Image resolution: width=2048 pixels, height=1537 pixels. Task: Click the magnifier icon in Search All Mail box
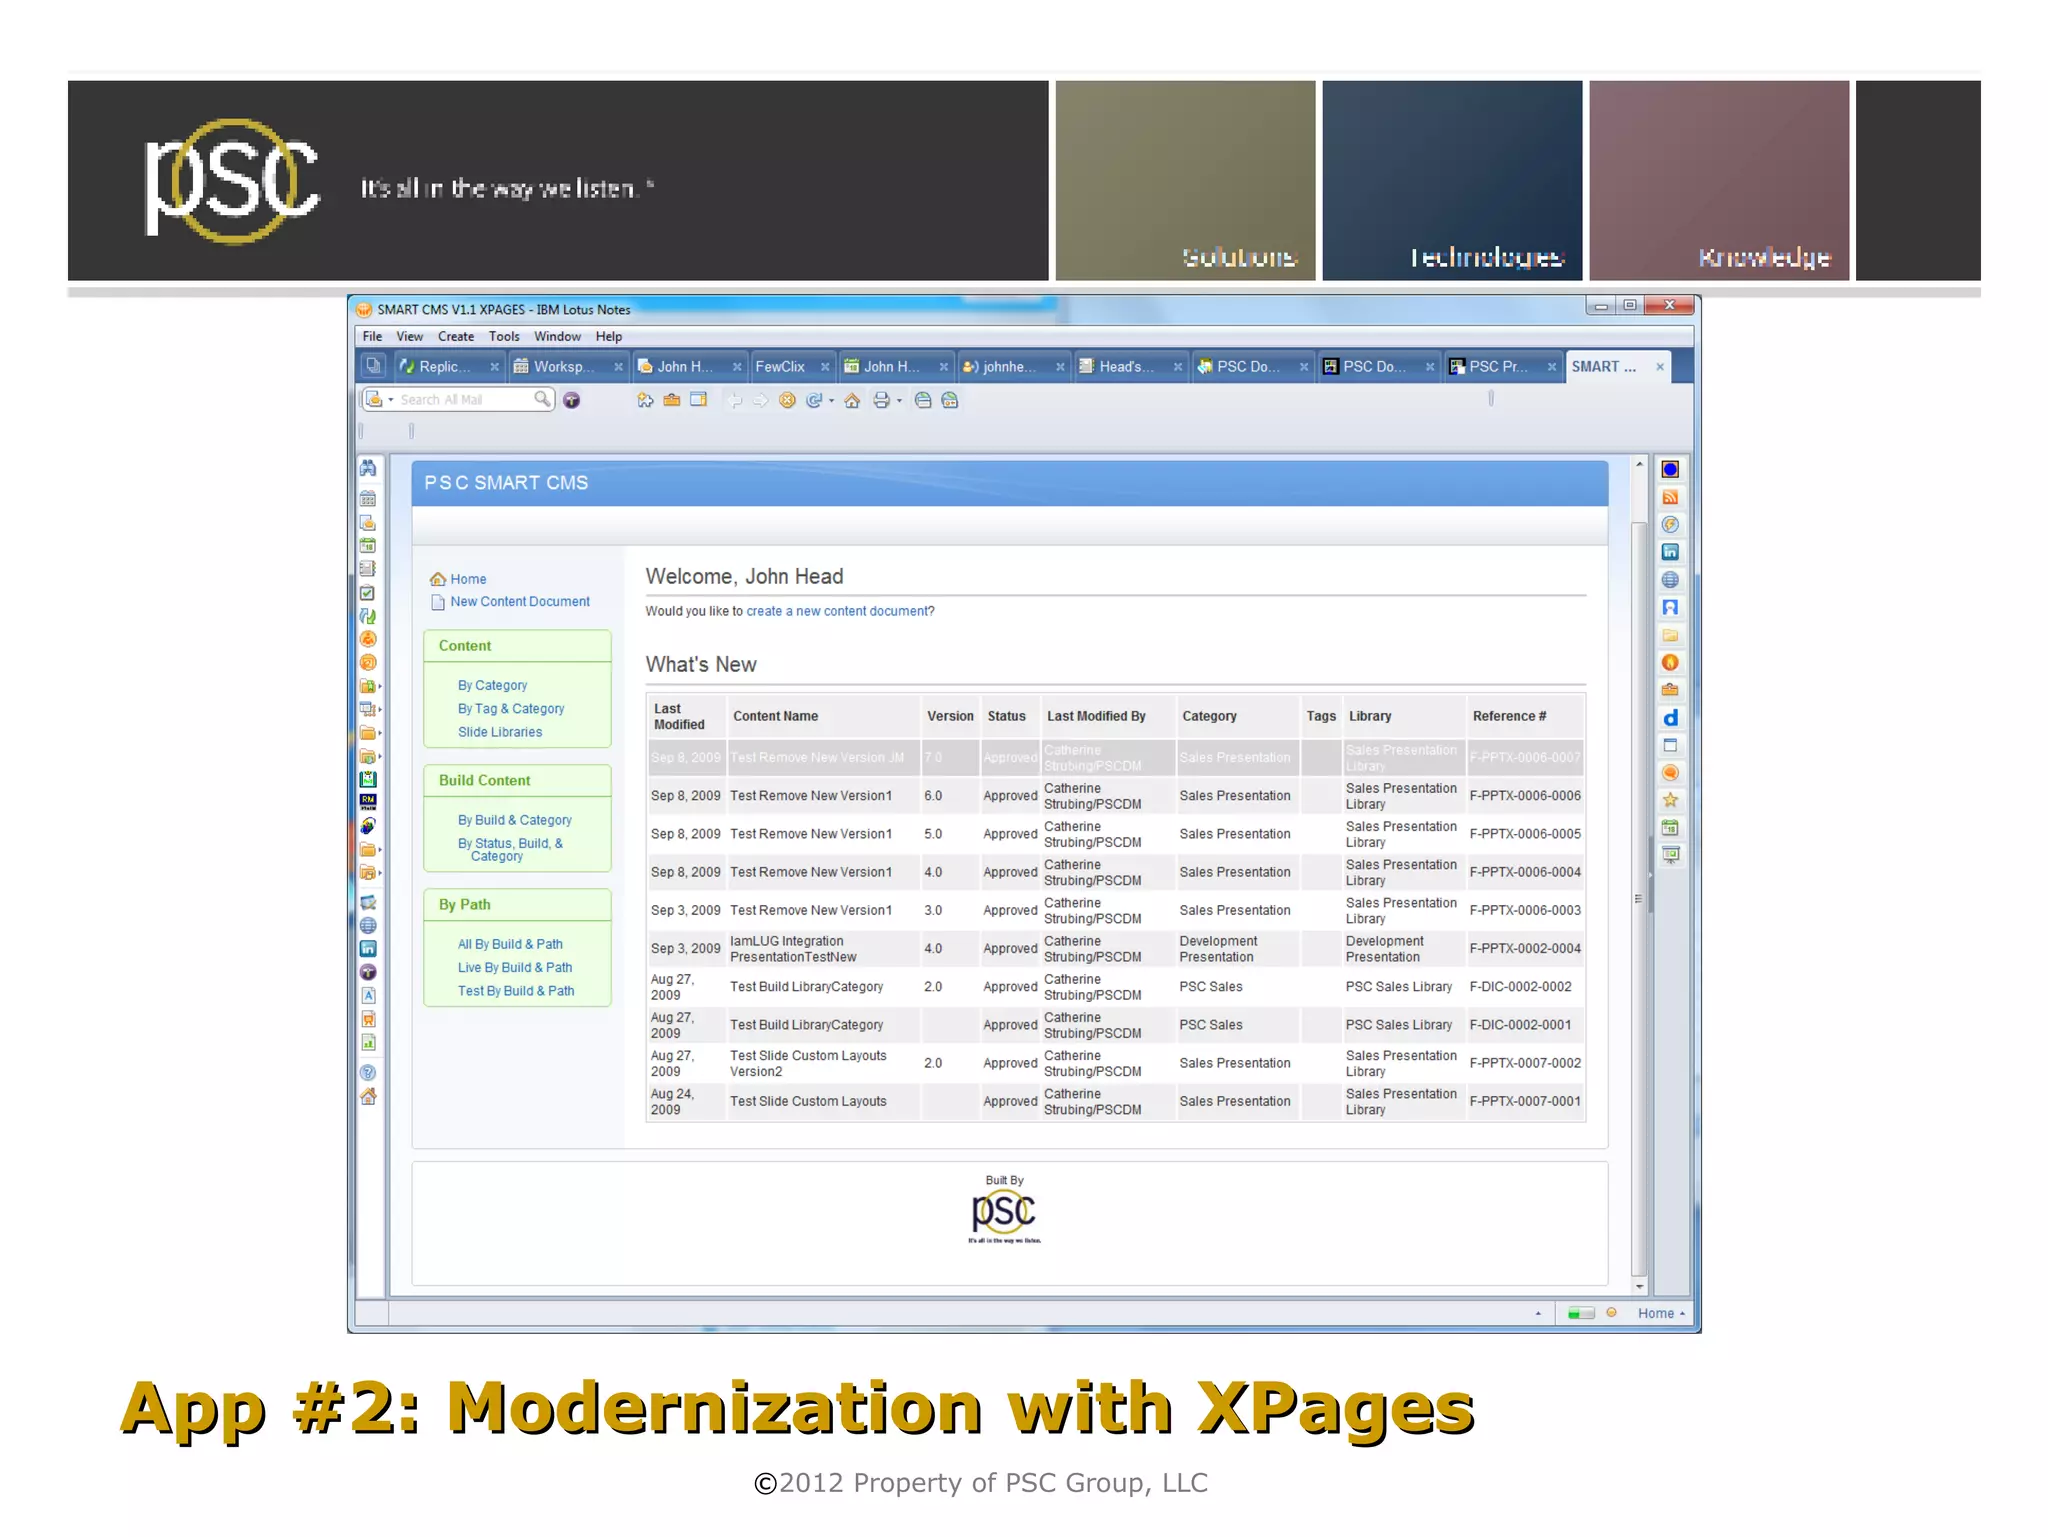click(542, 399)
